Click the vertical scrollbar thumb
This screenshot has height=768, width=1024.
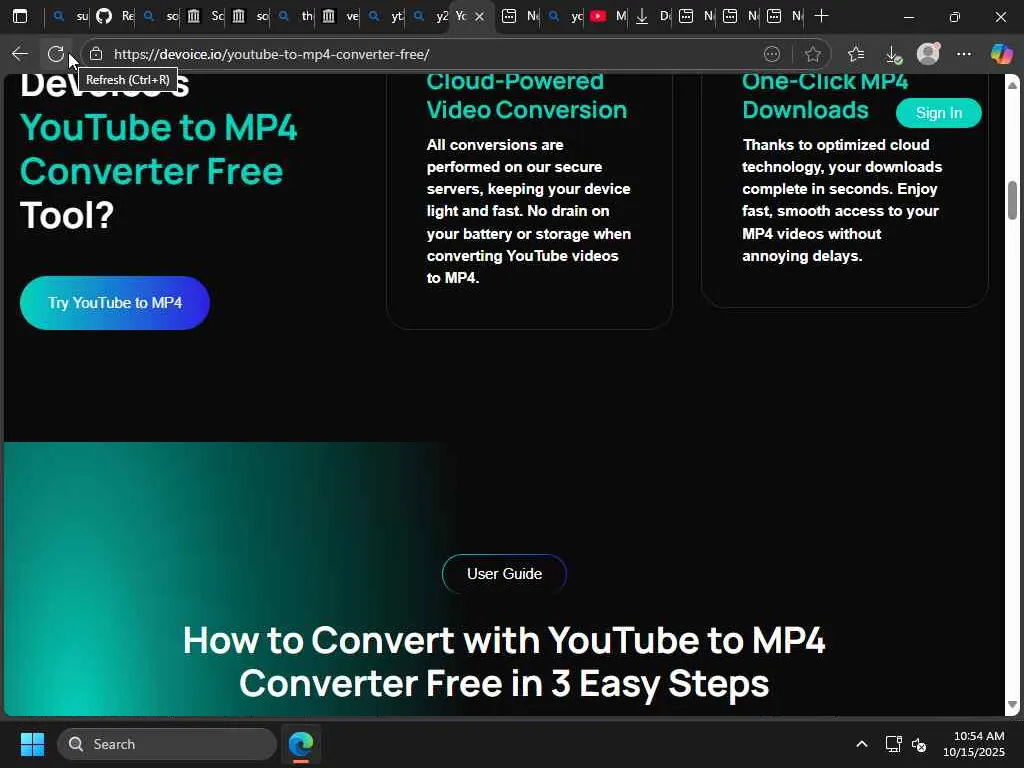[1013, 200]
